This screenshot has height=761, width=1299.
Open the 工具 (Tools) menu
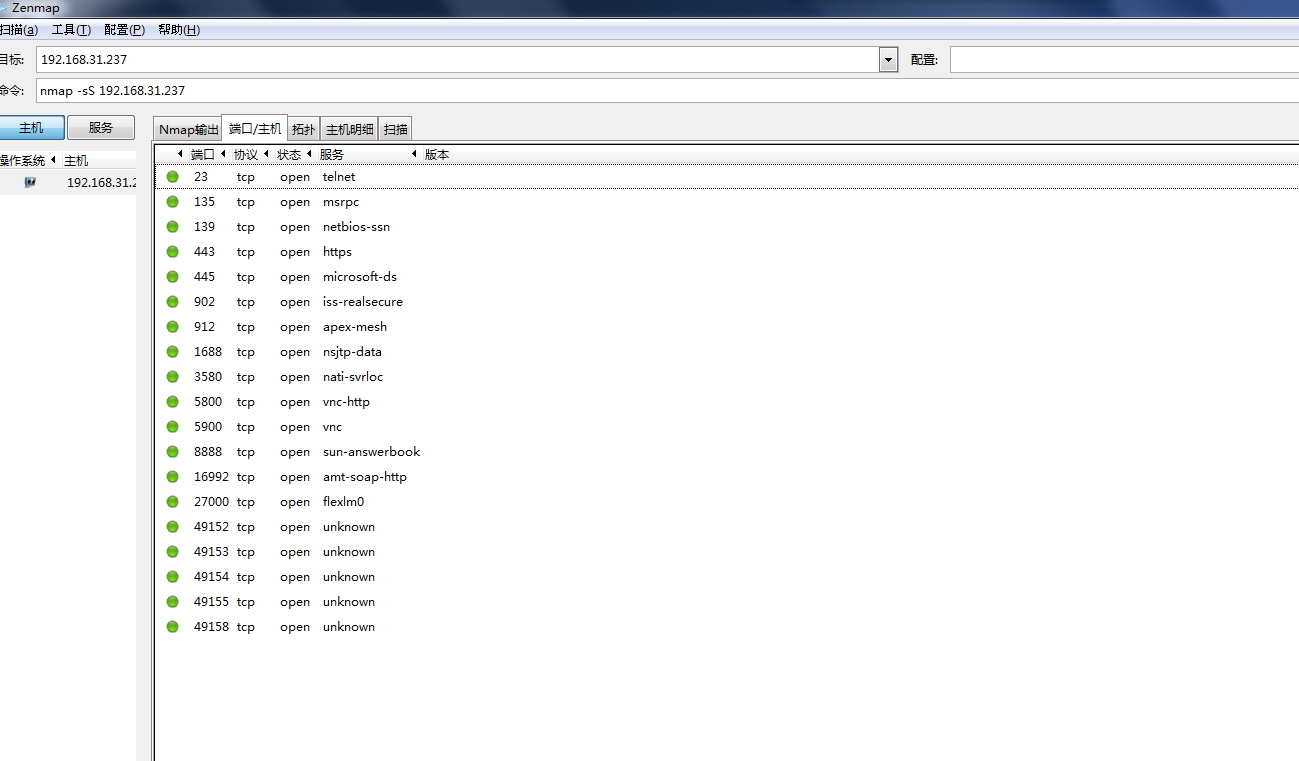coord(71,30)
